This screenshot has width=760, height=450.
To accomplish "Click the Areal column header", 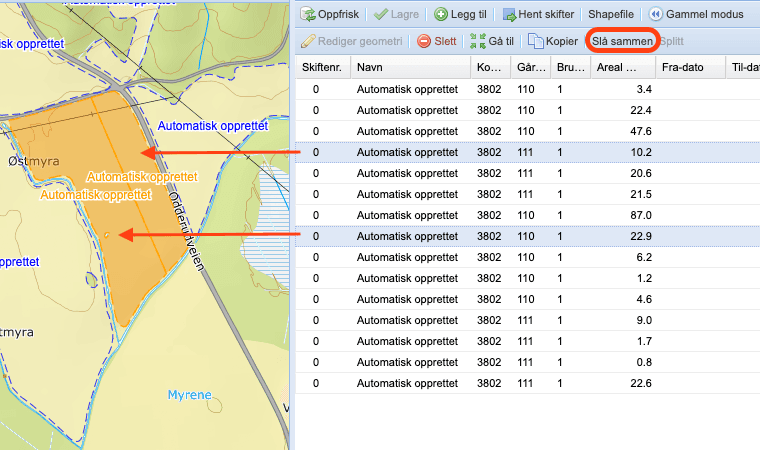I will [x=623, y=67].
